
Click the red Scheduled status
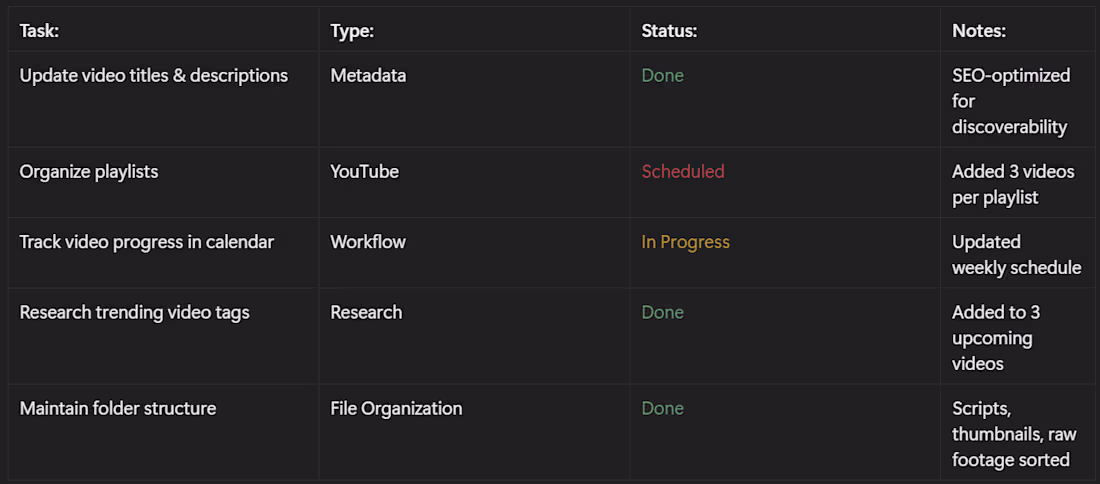click(683, 171)
